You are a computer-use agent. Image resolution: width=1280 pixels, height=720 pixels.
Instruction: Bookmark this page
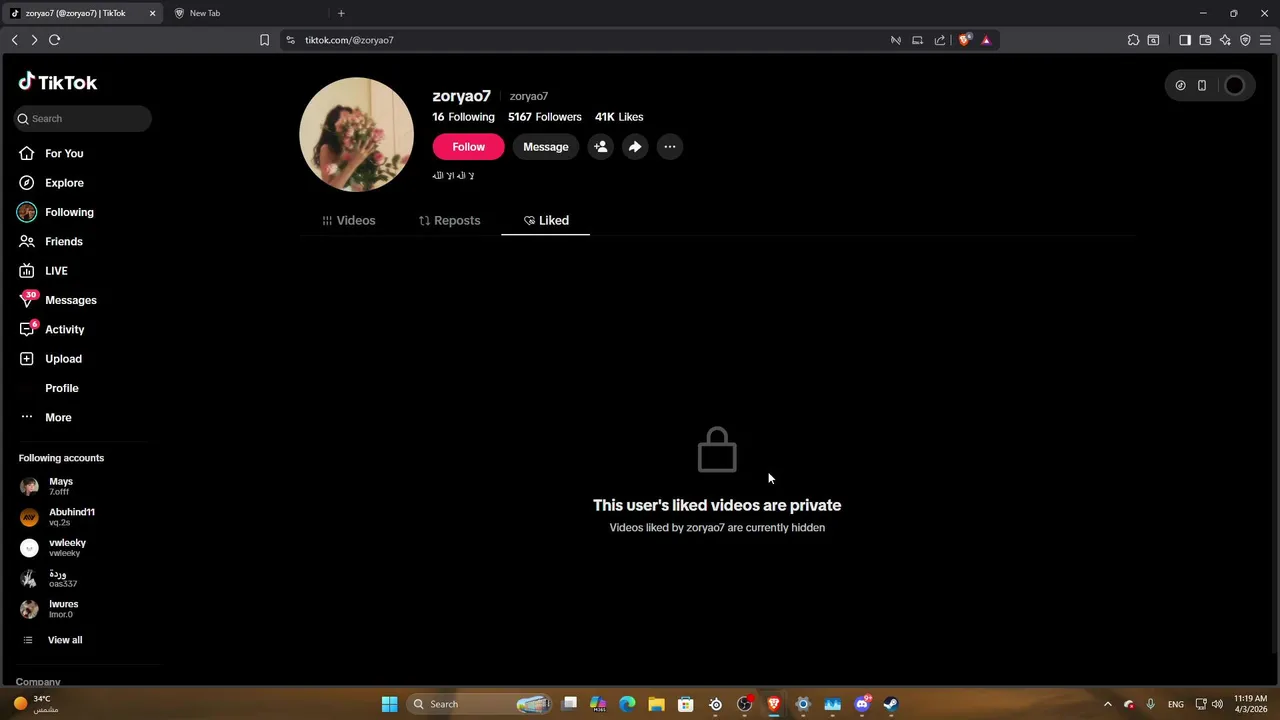264,40
